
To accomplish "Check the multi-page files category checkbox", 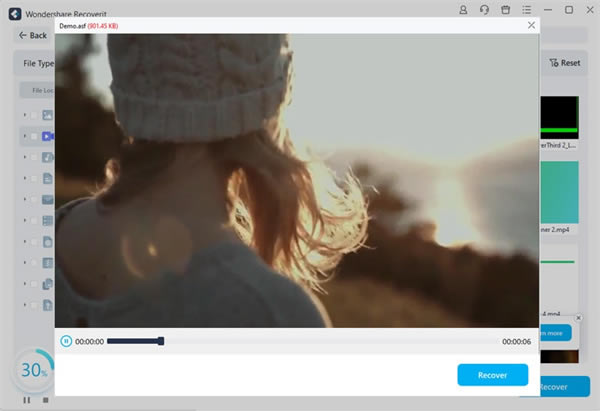I will (34, 284).
